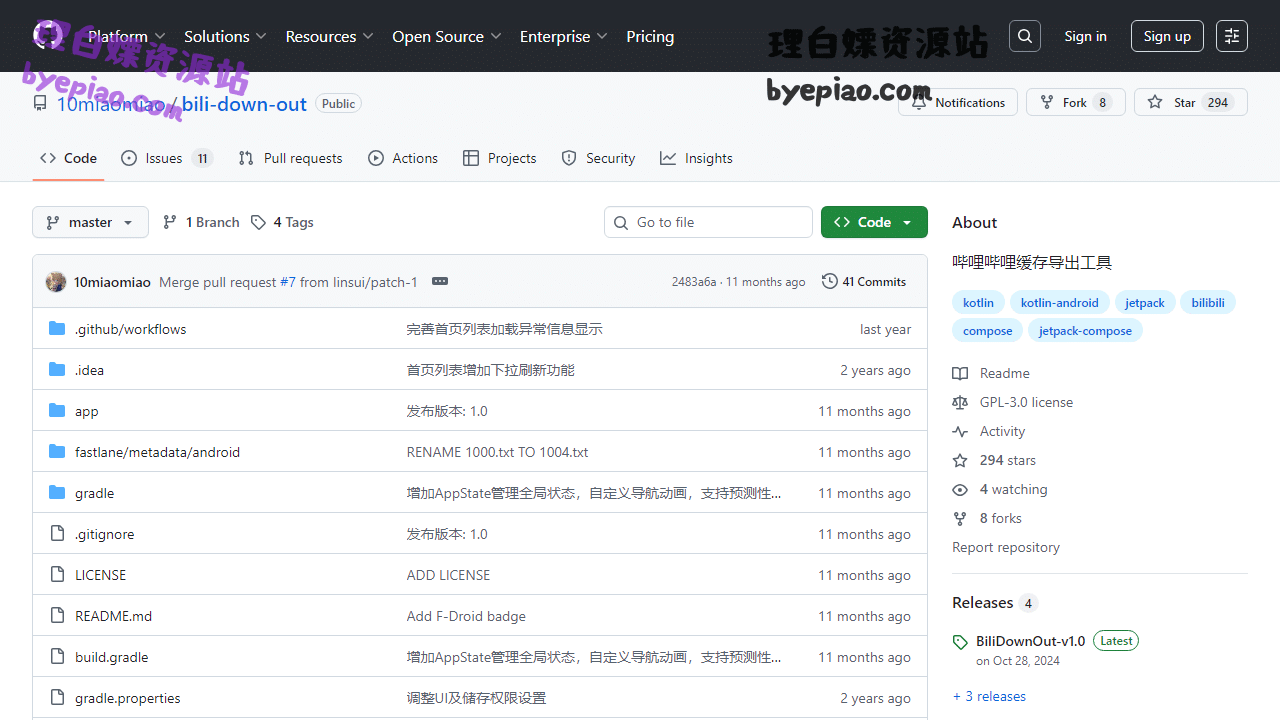
Task: Expand the green Code dropdown button
Action: [874, 222]
